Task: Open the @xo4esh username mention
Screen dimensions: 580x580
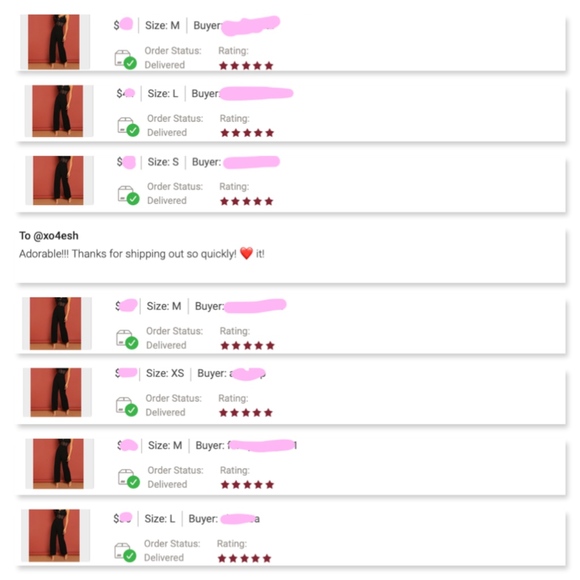Action: pyautogui.click(x=56, y=236)
